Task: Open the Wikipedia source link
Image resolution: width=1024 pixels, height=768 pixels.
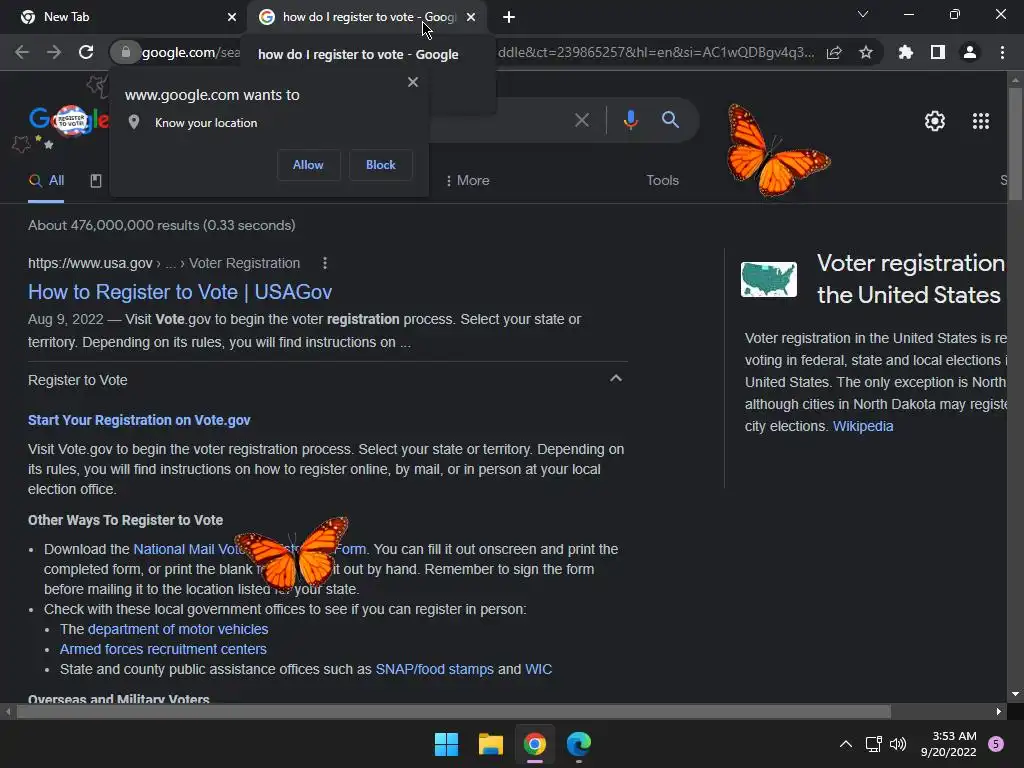Action: point(863,426)
